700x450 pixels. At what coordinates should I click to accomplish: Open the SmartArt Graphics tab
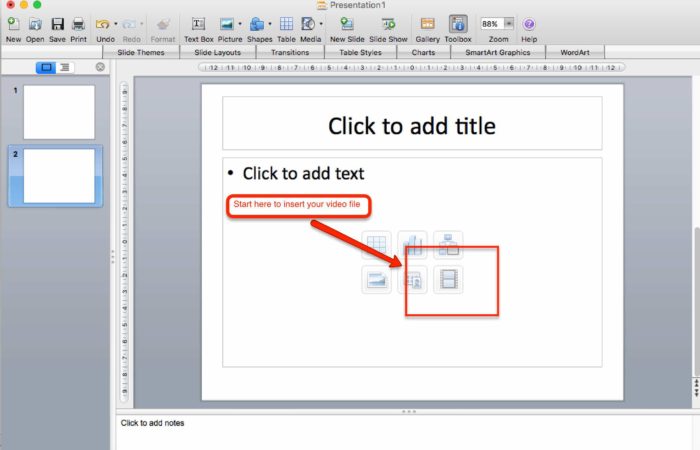pyautogui.click(x=498, y=52)
